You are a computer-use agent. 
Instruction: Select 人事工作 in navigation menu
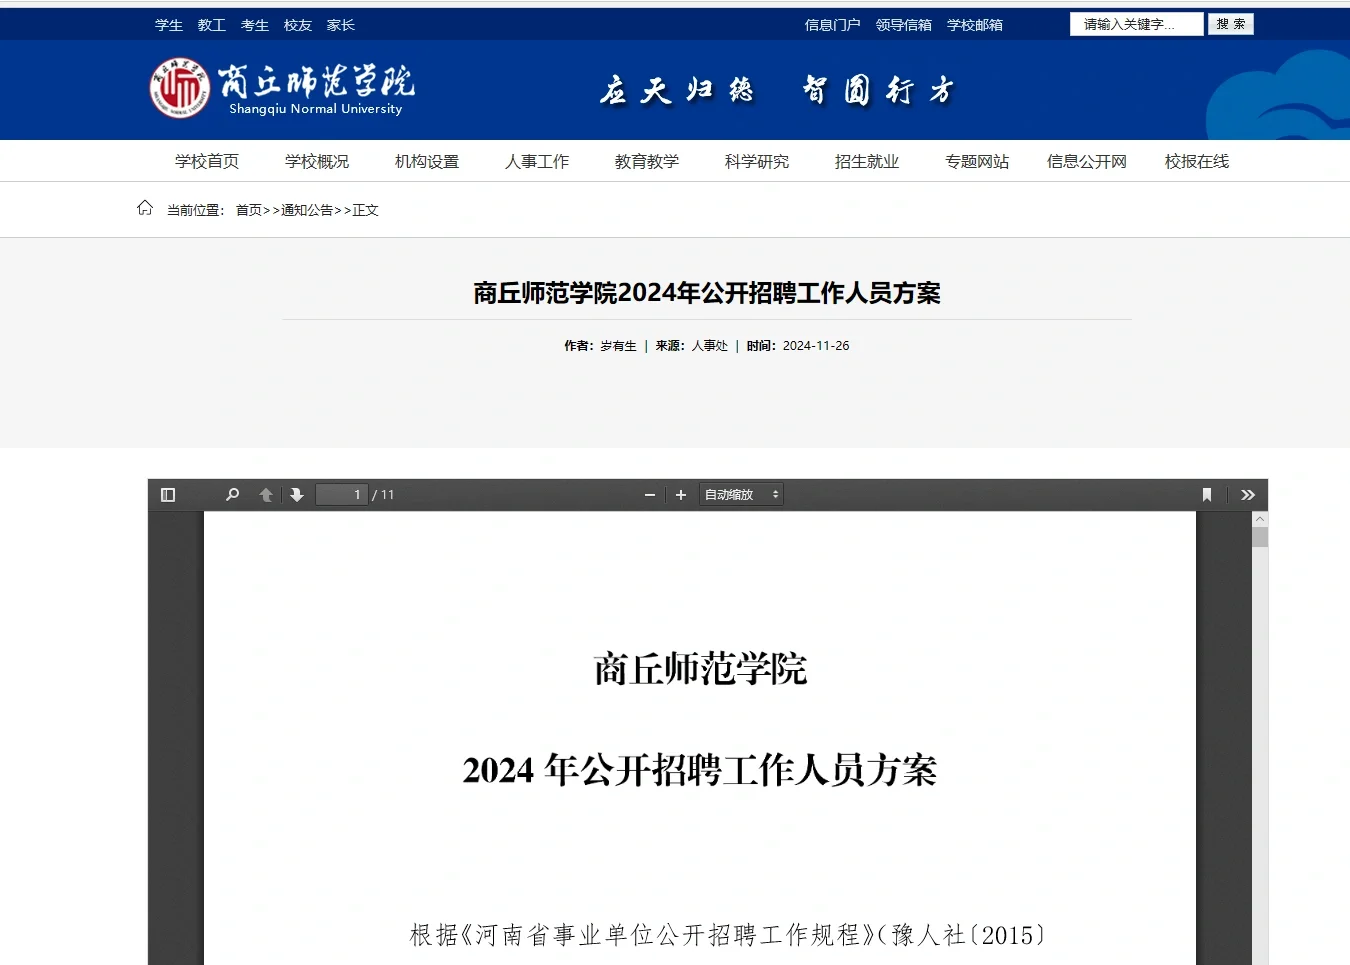point(537,161)
